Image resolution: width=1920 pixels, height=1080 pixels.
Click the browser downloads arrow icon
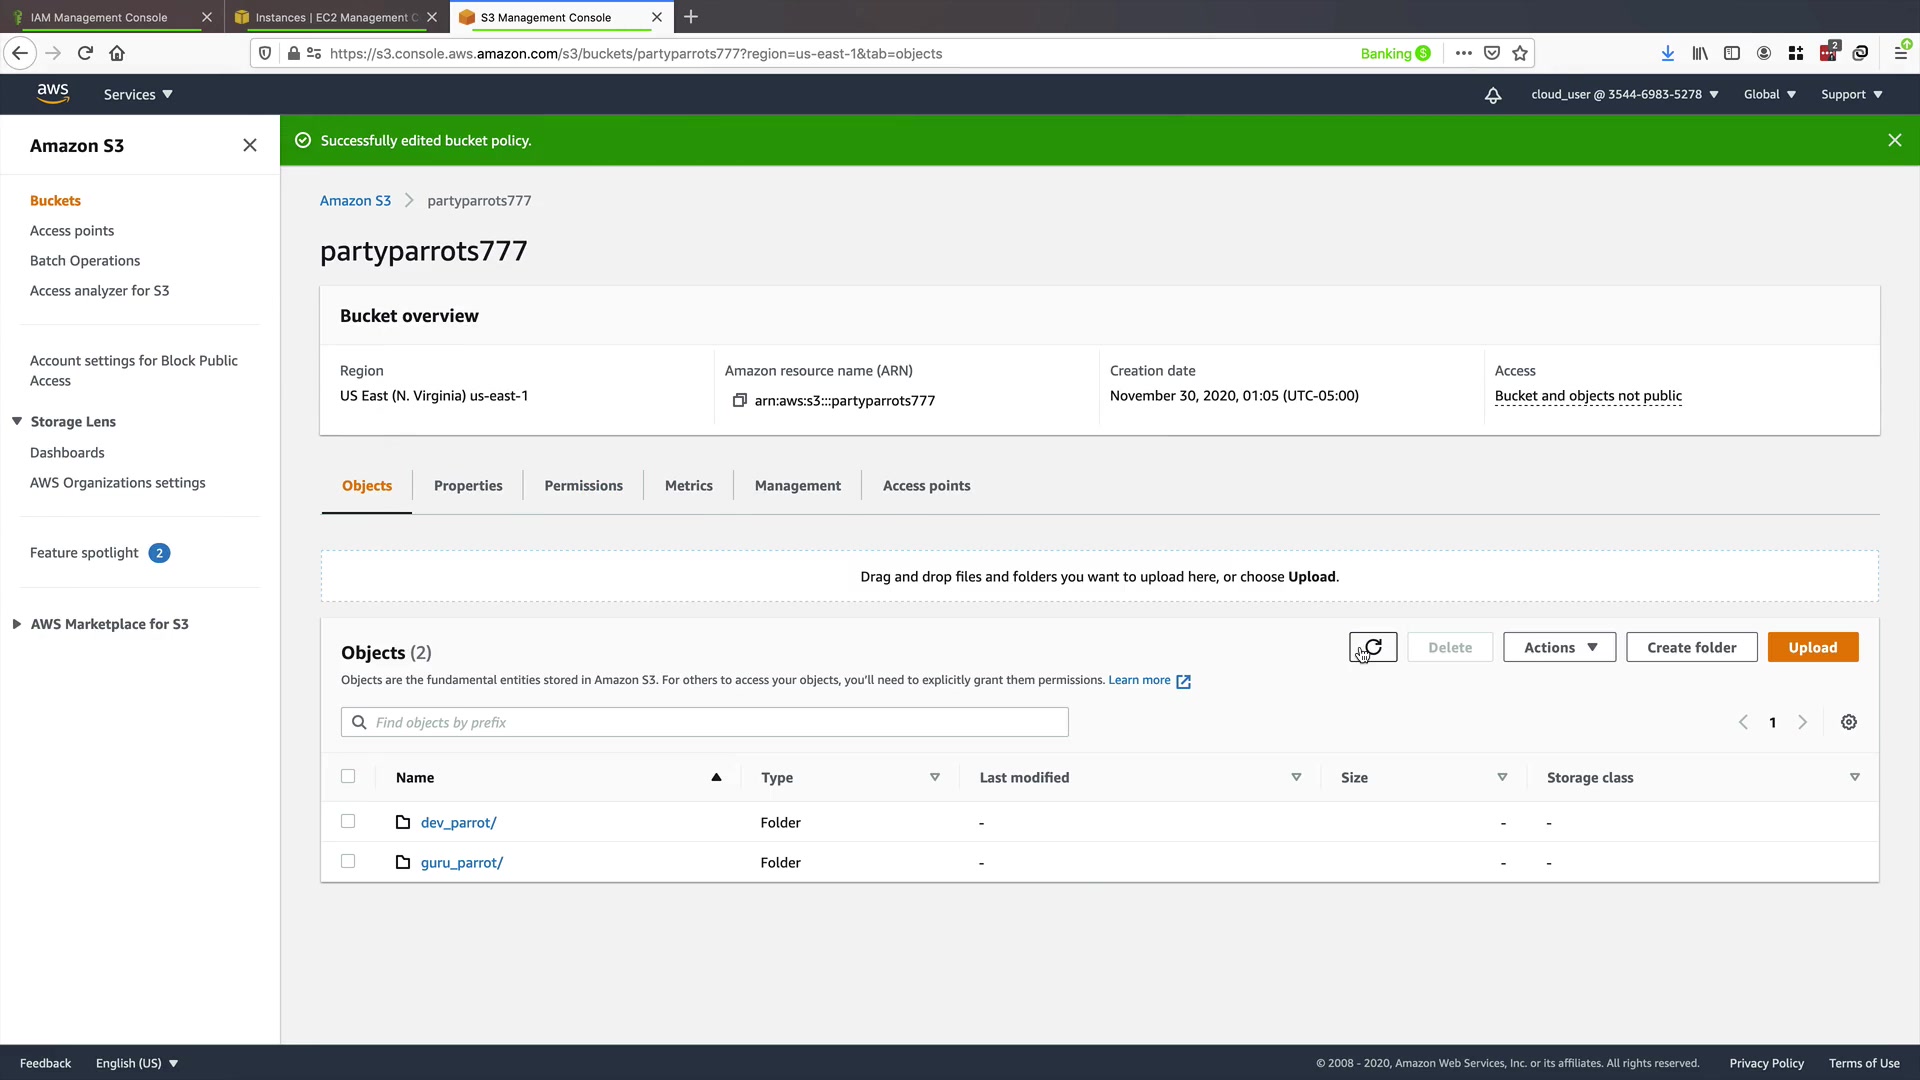[x=1667, y=54]
